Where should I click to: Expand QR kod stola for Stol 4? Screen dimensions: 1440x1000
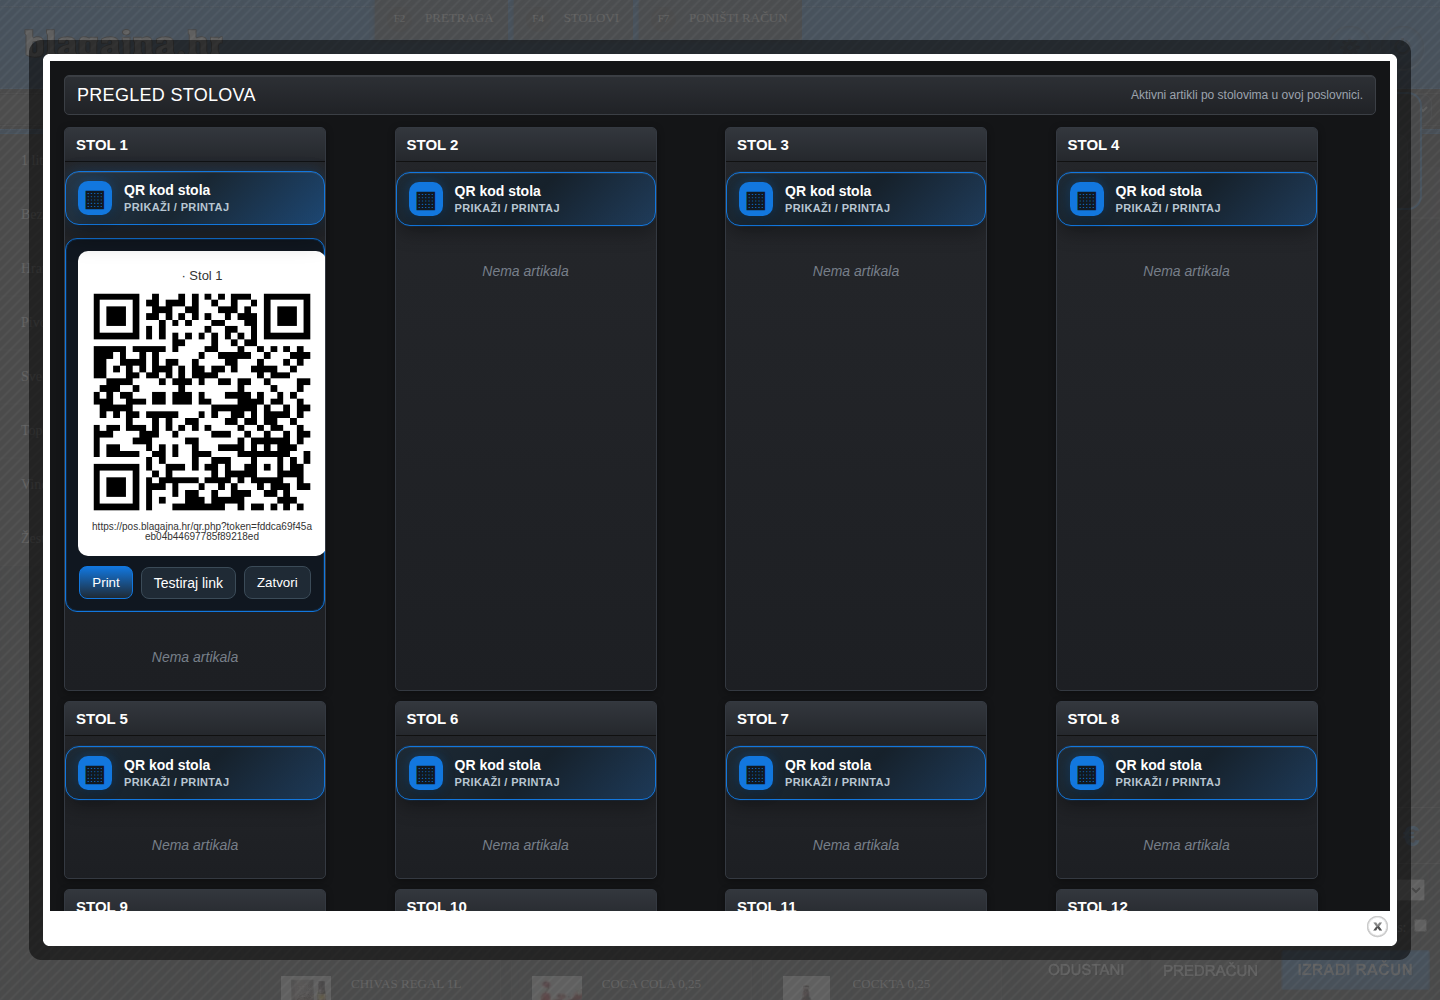click(x=1187, y=199)
